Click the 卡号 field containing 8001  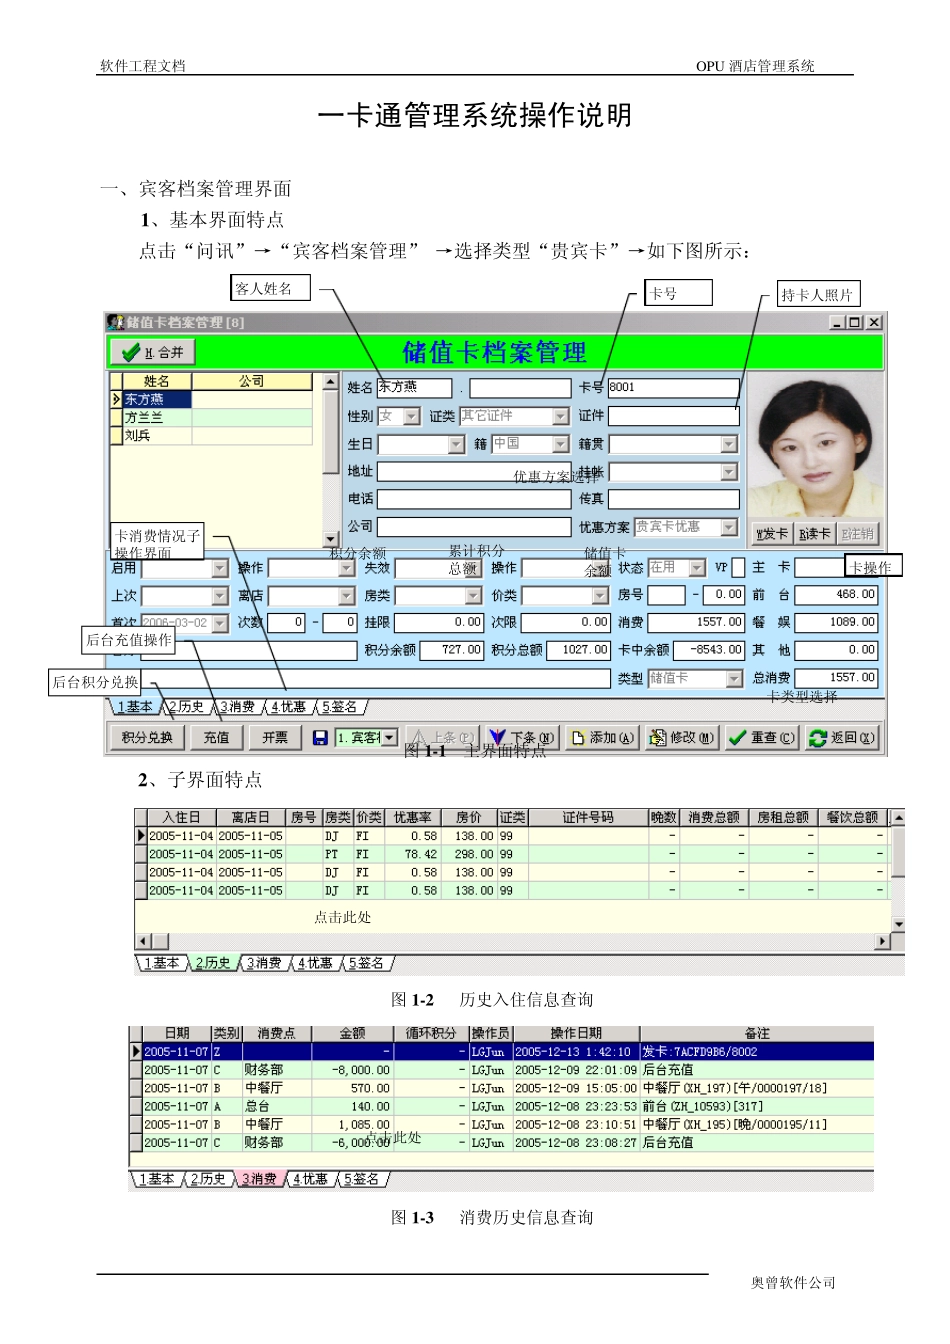click(x=673, y=387)
